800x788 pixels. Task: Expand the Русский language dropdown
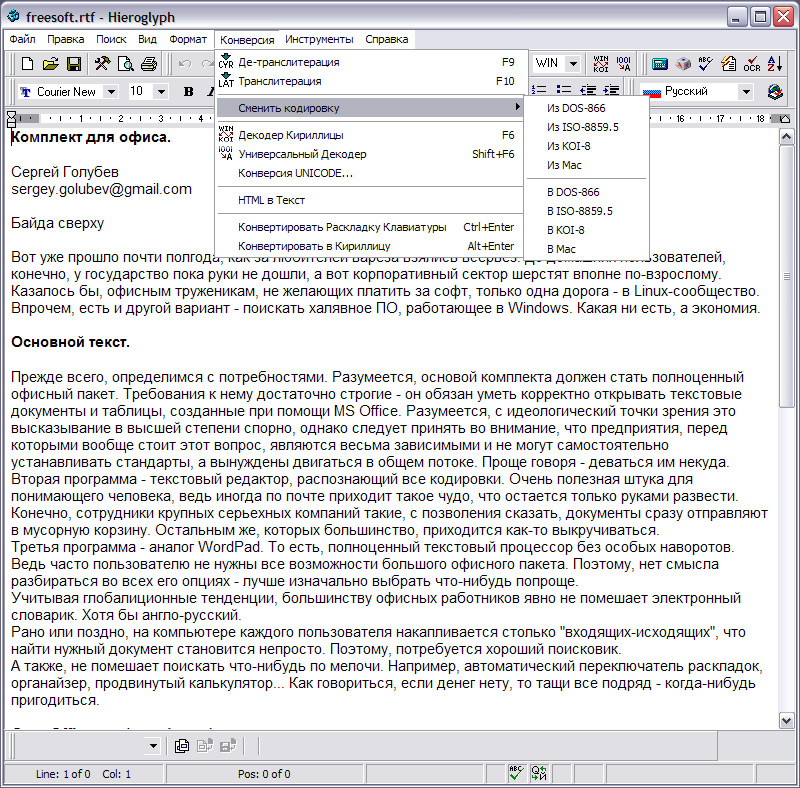746,92
